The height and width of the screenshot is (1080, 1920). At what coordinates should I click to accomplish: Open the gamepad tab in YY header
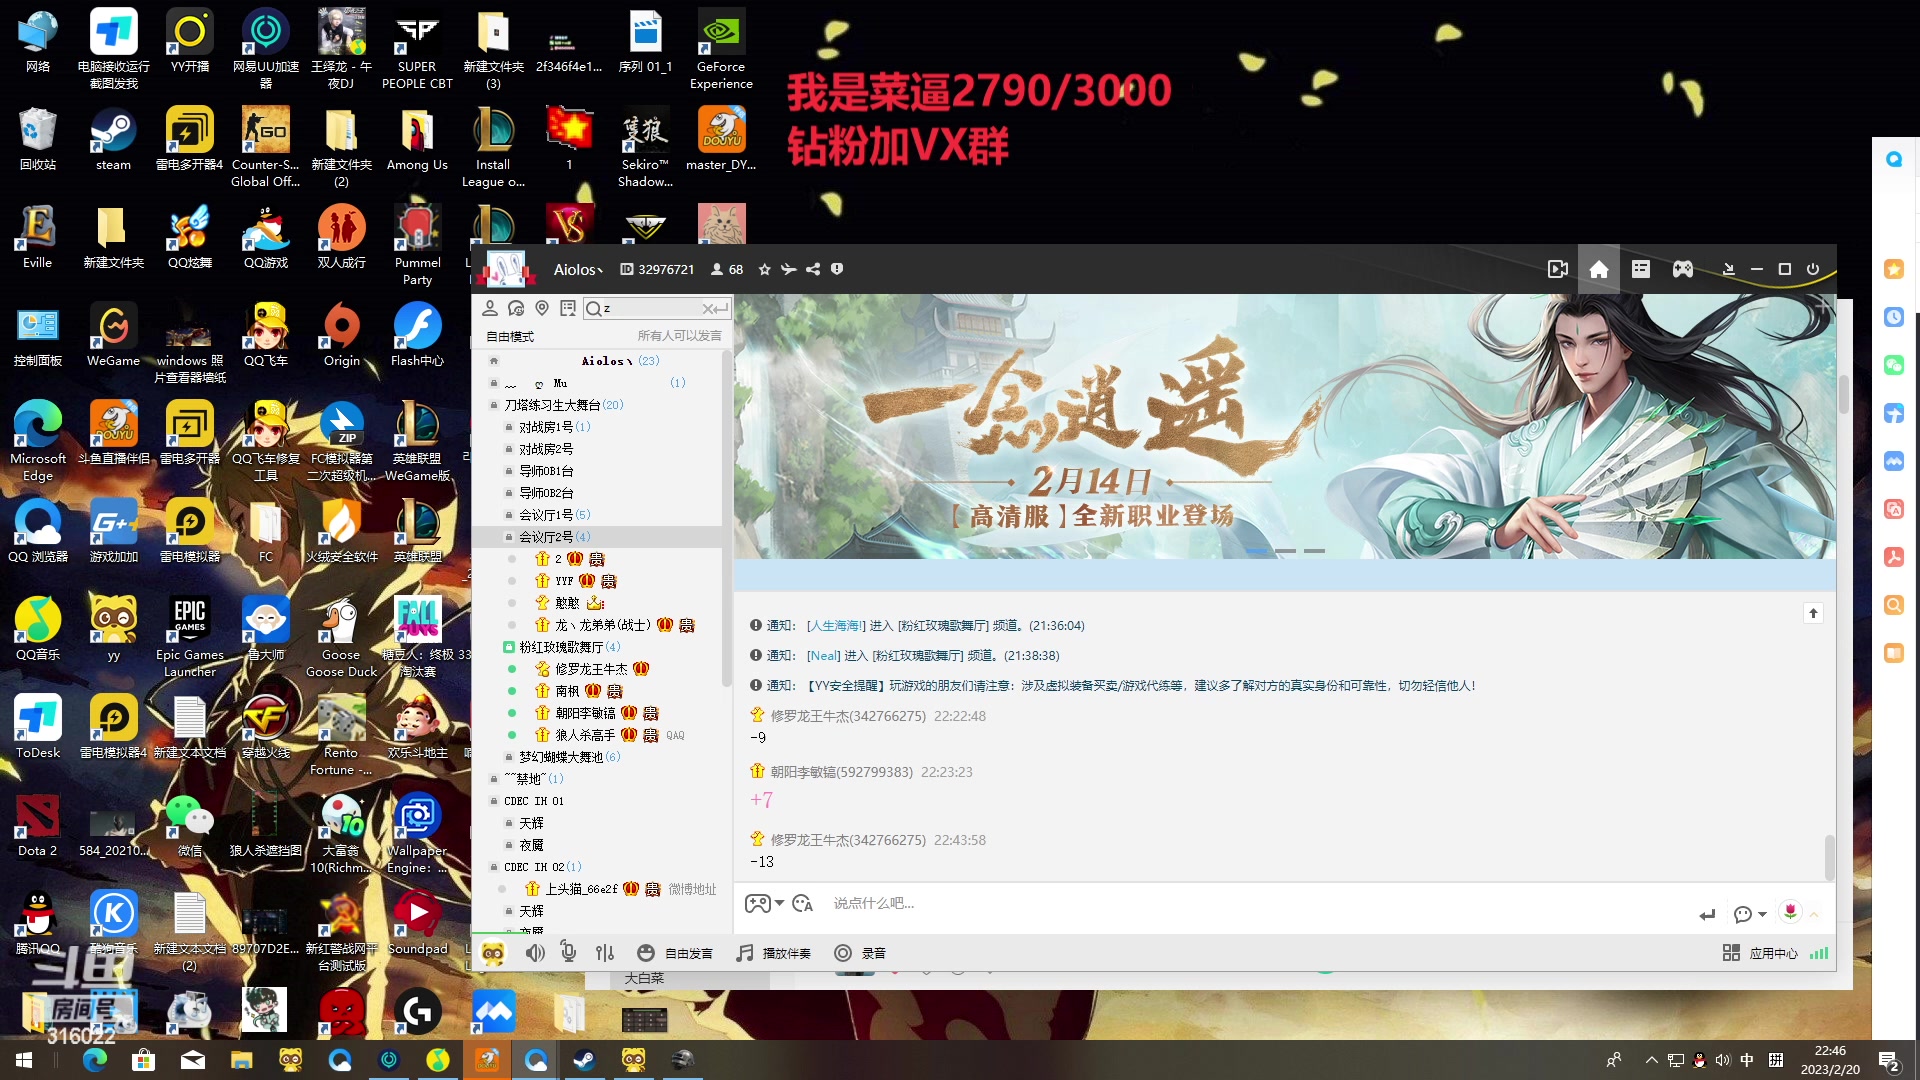pyautogui.click(x=1683, y=269)
